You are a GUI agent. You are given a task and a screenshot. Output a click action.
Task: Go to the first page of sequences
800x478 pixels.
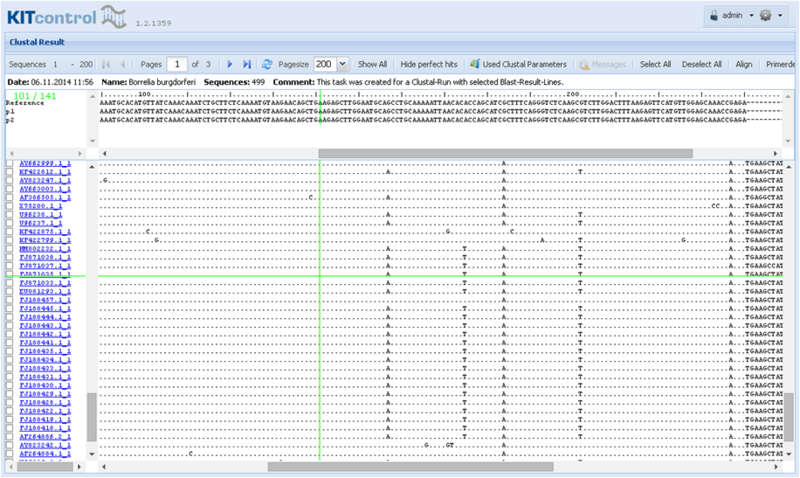pyautogui.click(x=106, y=64)
